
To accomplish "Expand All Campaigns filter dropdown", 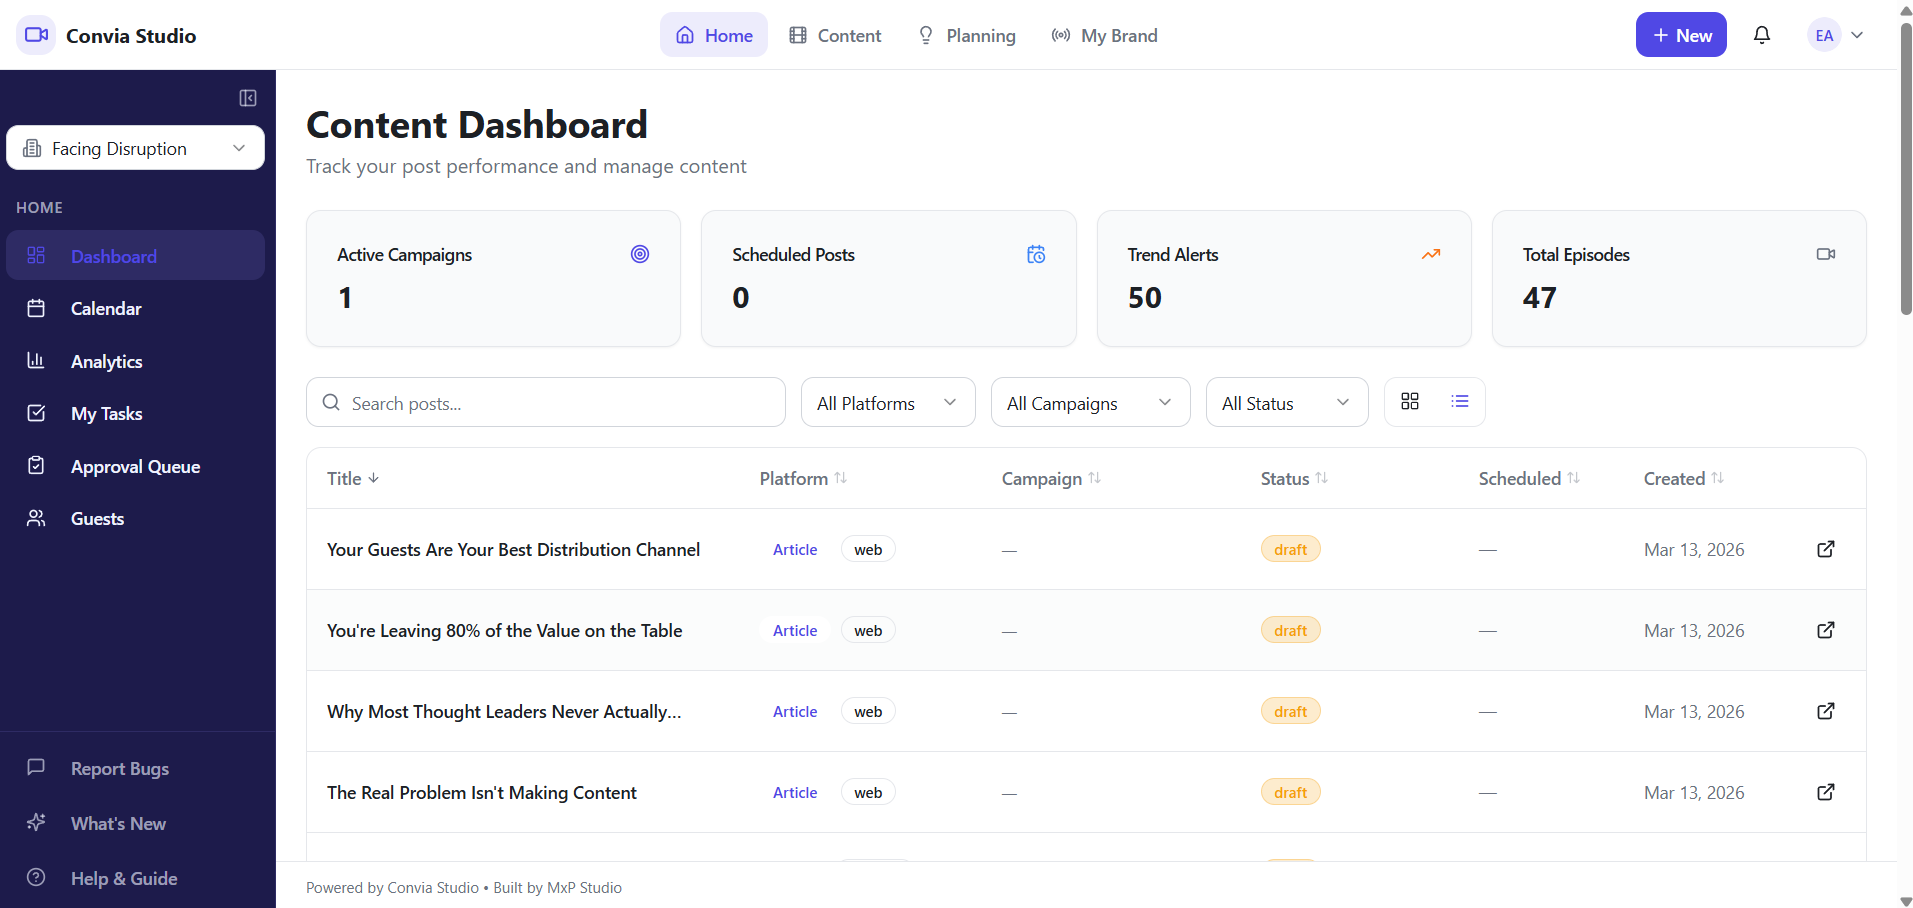I will 1090,402.
